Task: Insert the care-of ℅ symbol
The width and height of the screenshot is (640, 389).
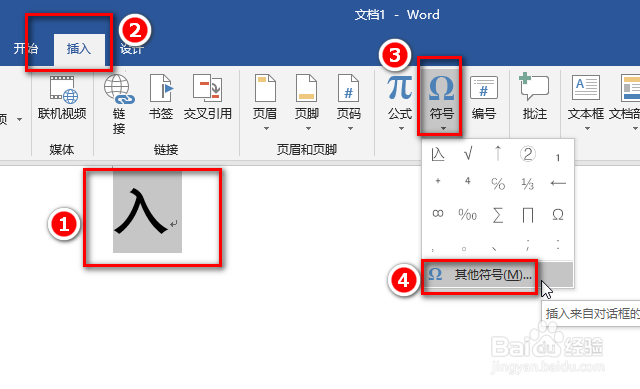Action: pyautogui.click(x=498, y=184)
